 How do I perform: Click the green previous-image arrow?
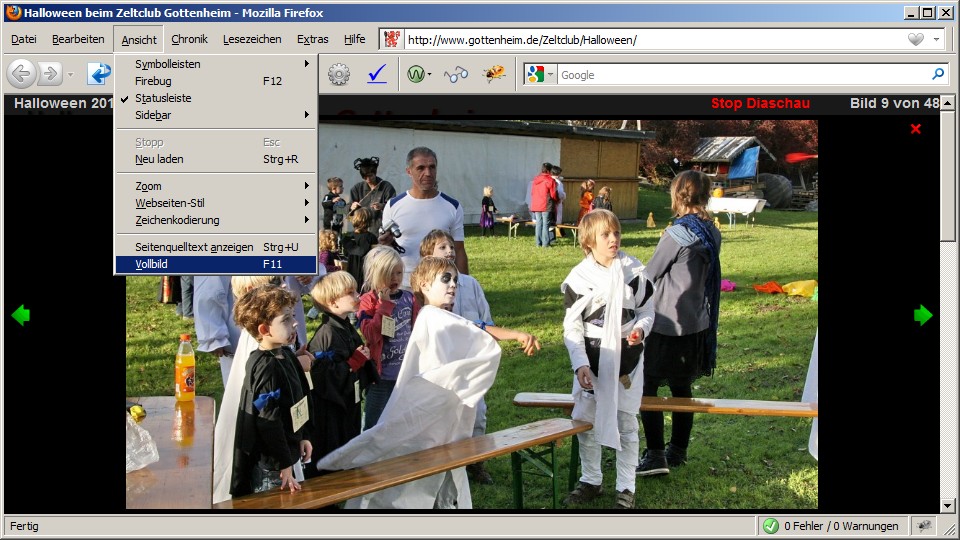[x=21, y=316]
